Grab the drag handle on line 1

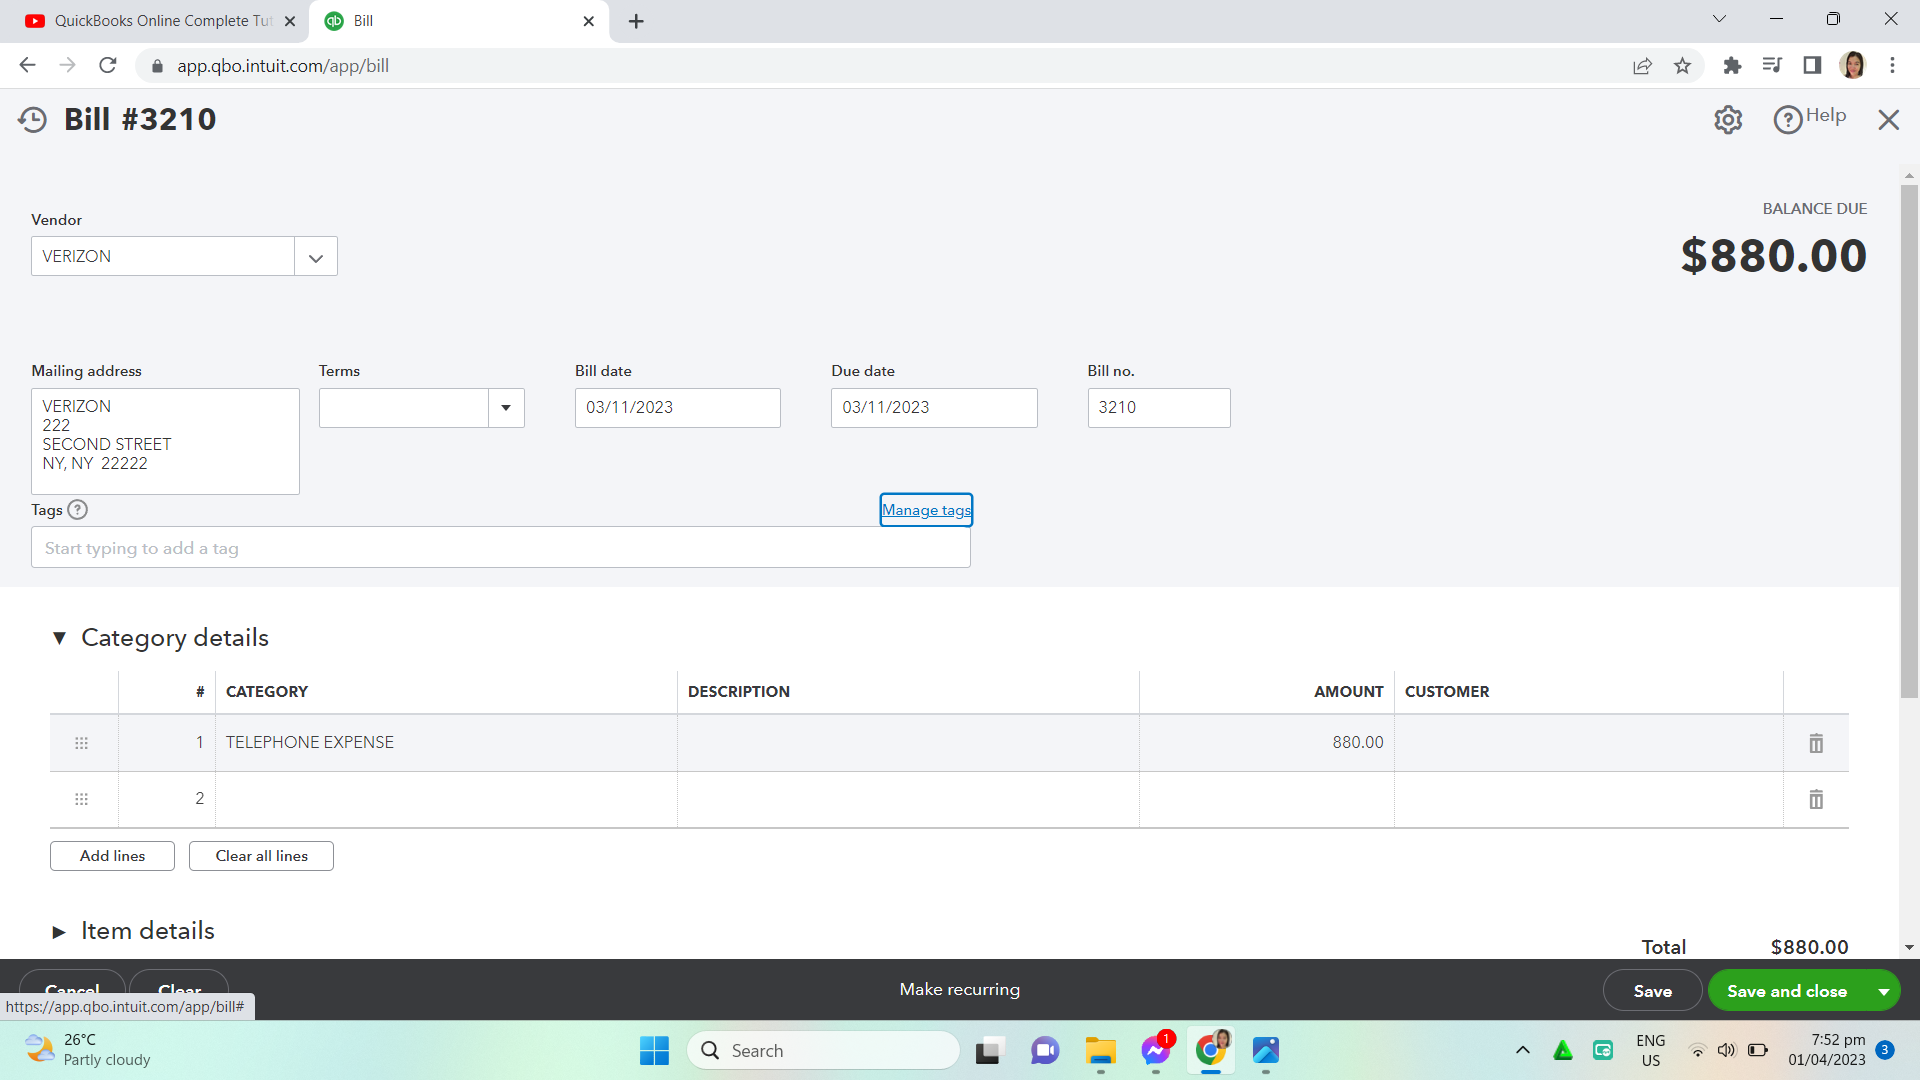pyautogui.click(x=82, y=743)
